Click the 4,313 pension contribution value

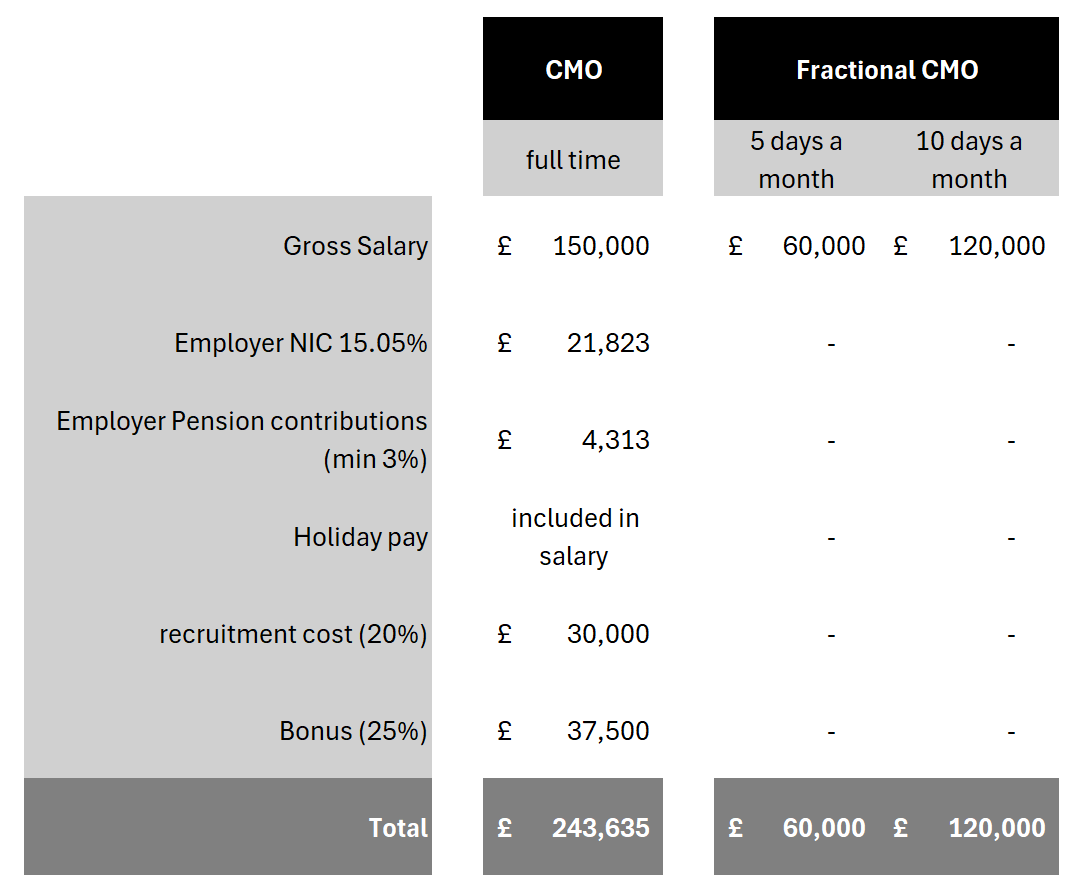click(615, 440)
